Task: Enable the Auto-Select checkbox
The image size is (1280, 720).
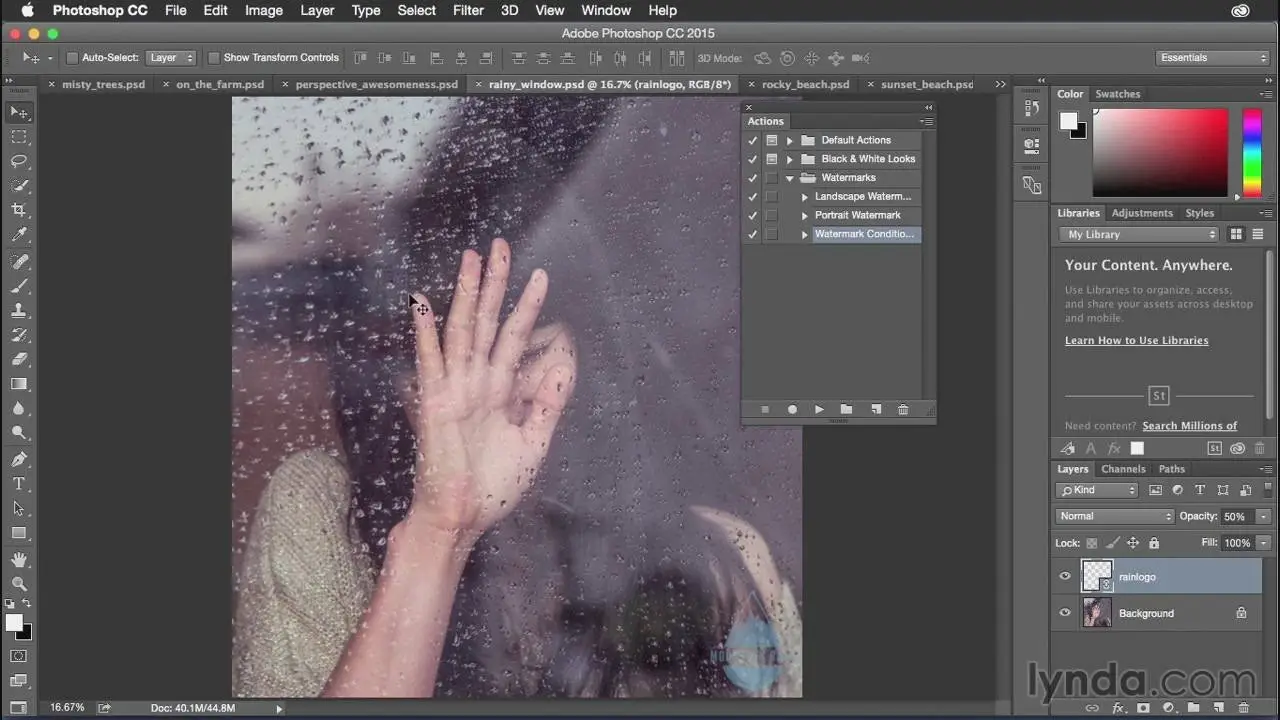Action: tap(72, 58)
